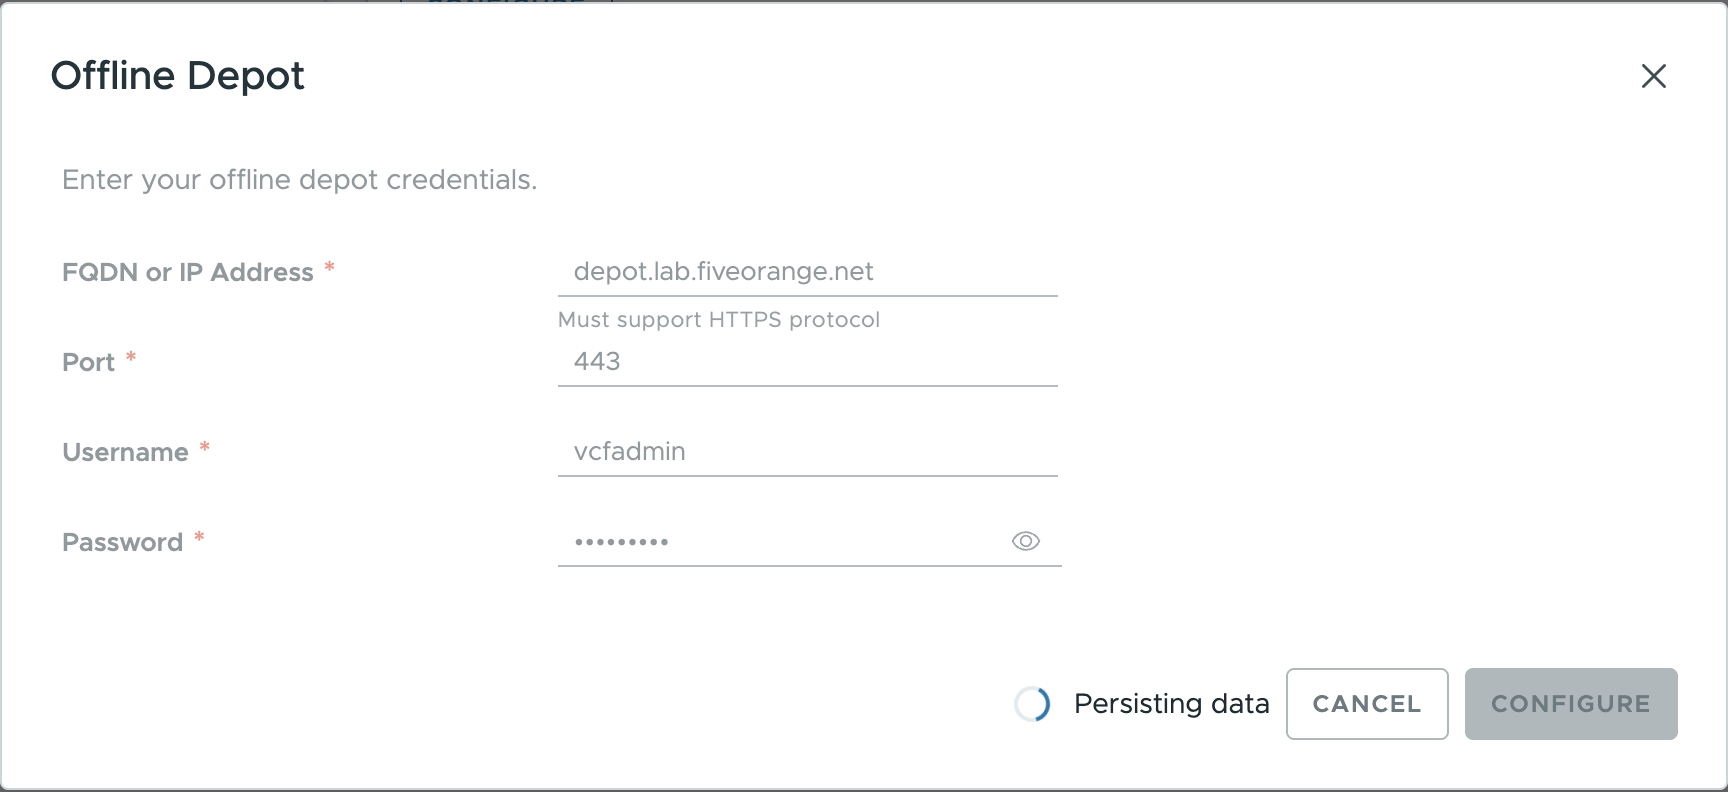Click the 'Must support HTTPS protocol' hint
Viewport: 1728px width, 792px height.
718,320
